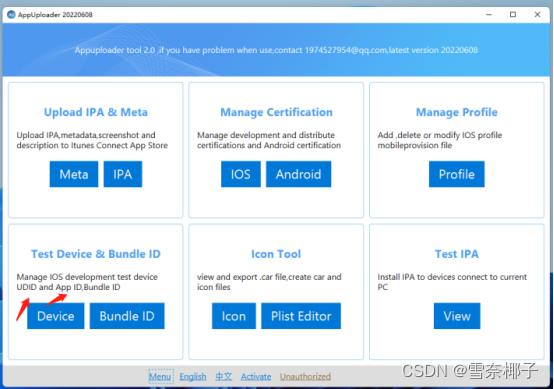Launch the Plist Editor
554x389 pixels.
point(301,316)
